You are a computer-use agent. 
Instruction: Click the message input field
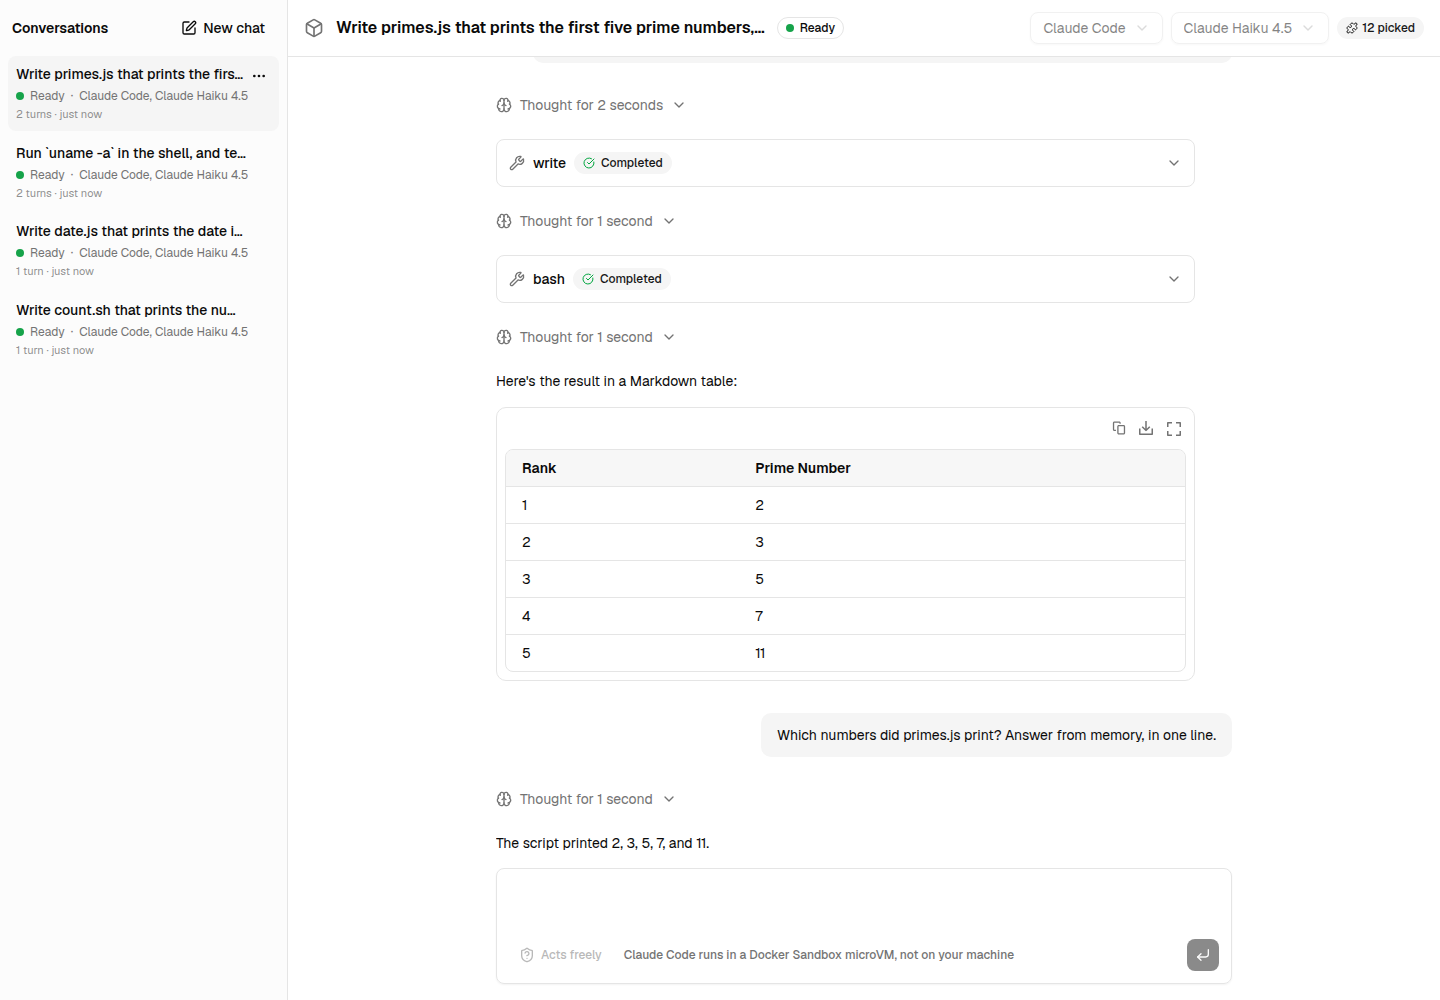pyautogui.click(x=863, y=903)
